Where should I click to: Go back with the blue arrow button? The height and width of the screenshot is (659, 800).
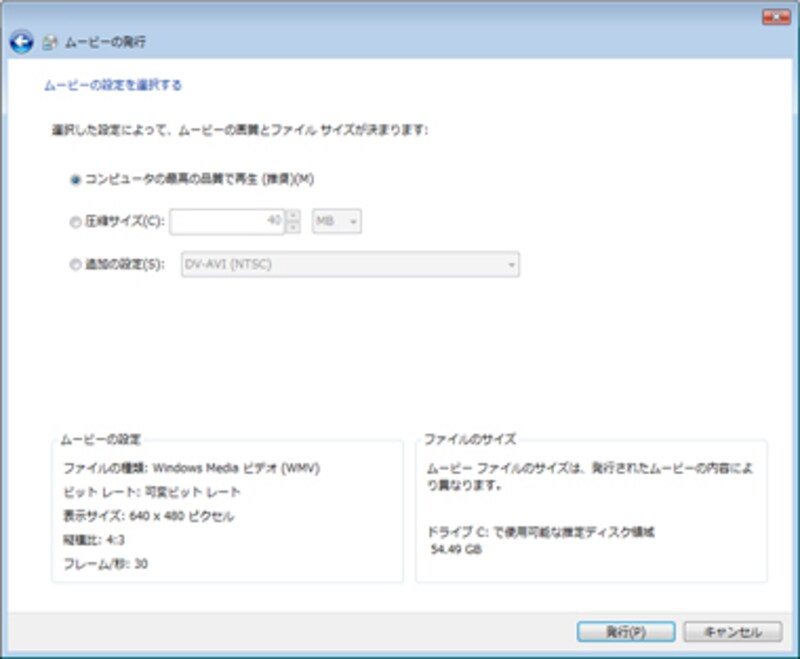pos(21,42)
